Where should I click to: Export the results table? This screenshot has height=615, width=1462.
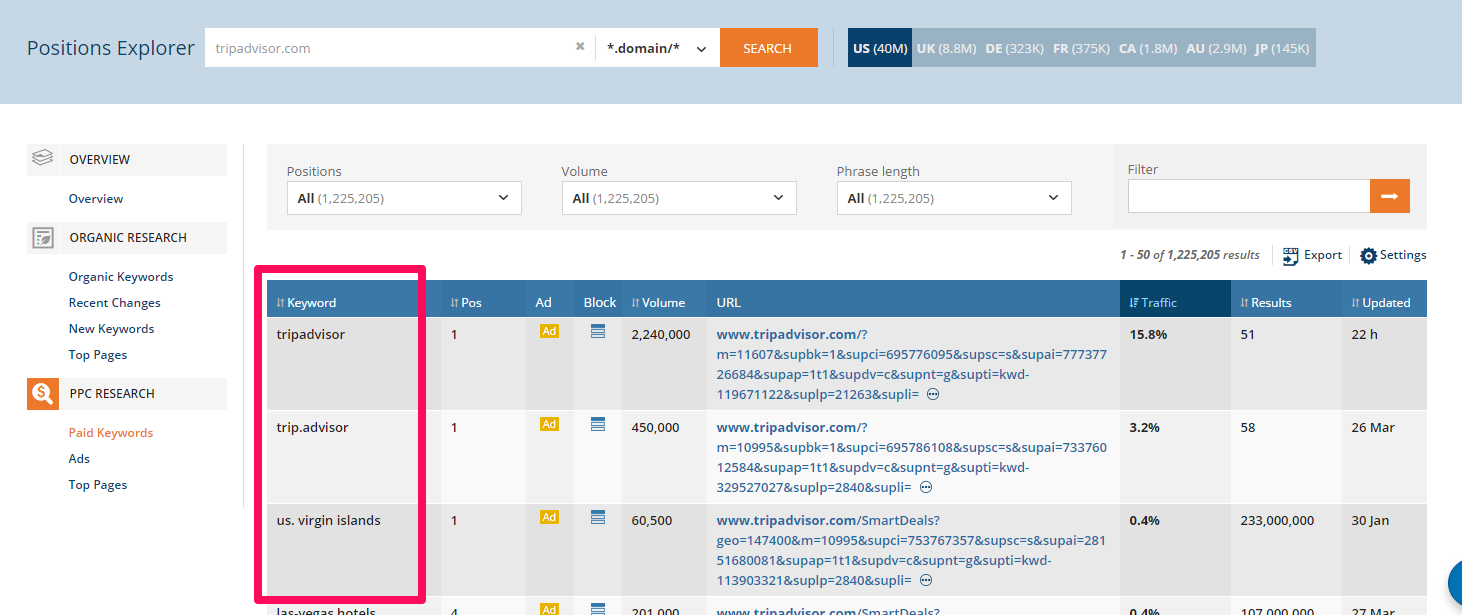(x=1312, y=255)
